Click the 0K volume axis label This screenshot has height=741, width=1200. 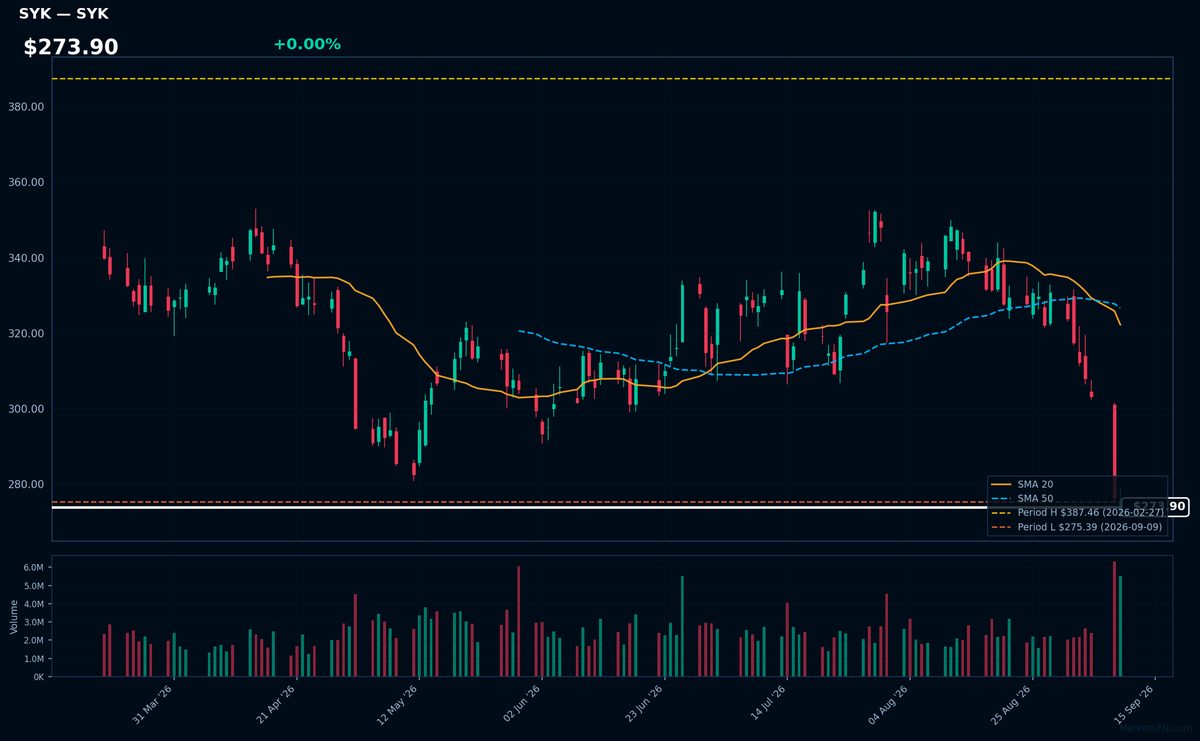(x=38, y=677)
